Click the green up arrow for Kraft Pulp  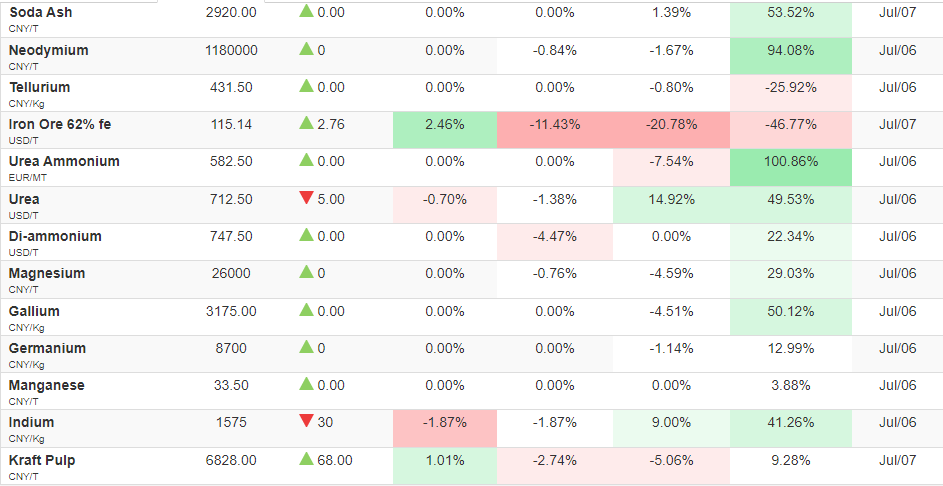(307, 460)
